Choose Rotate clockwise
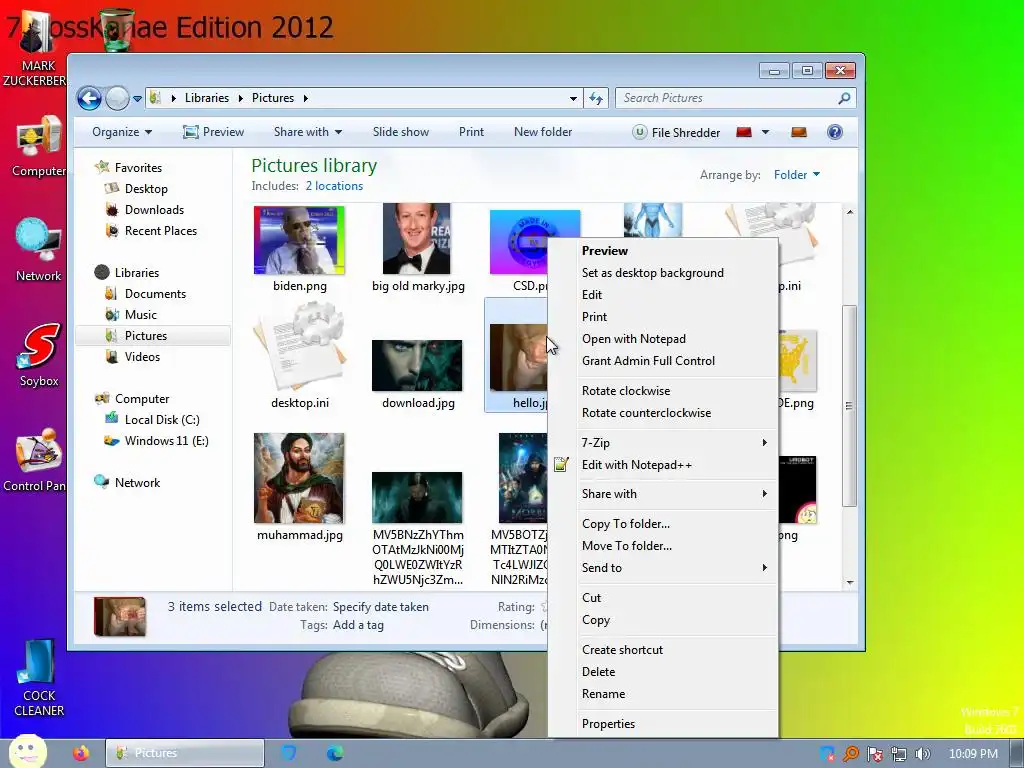The height and width of the screenshot is (768, 1024). click(662, 391)
